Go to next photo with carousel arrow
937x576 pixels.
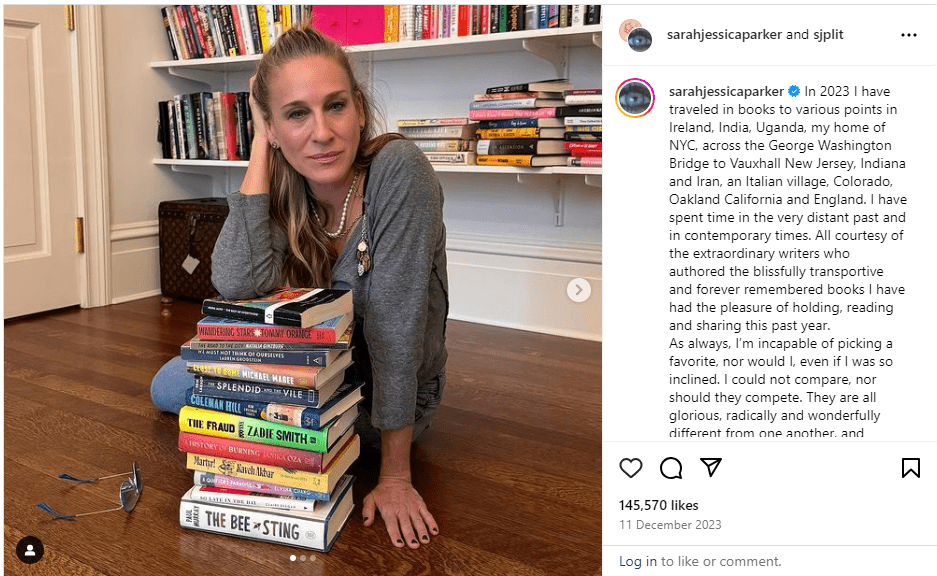pos(578,290)
